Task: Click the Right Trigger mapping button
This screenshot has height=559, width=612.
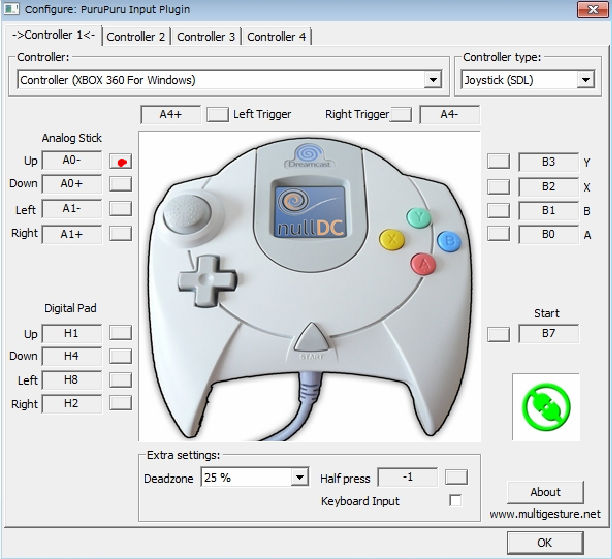Action: pyautogui.click(x=401, y=115)
